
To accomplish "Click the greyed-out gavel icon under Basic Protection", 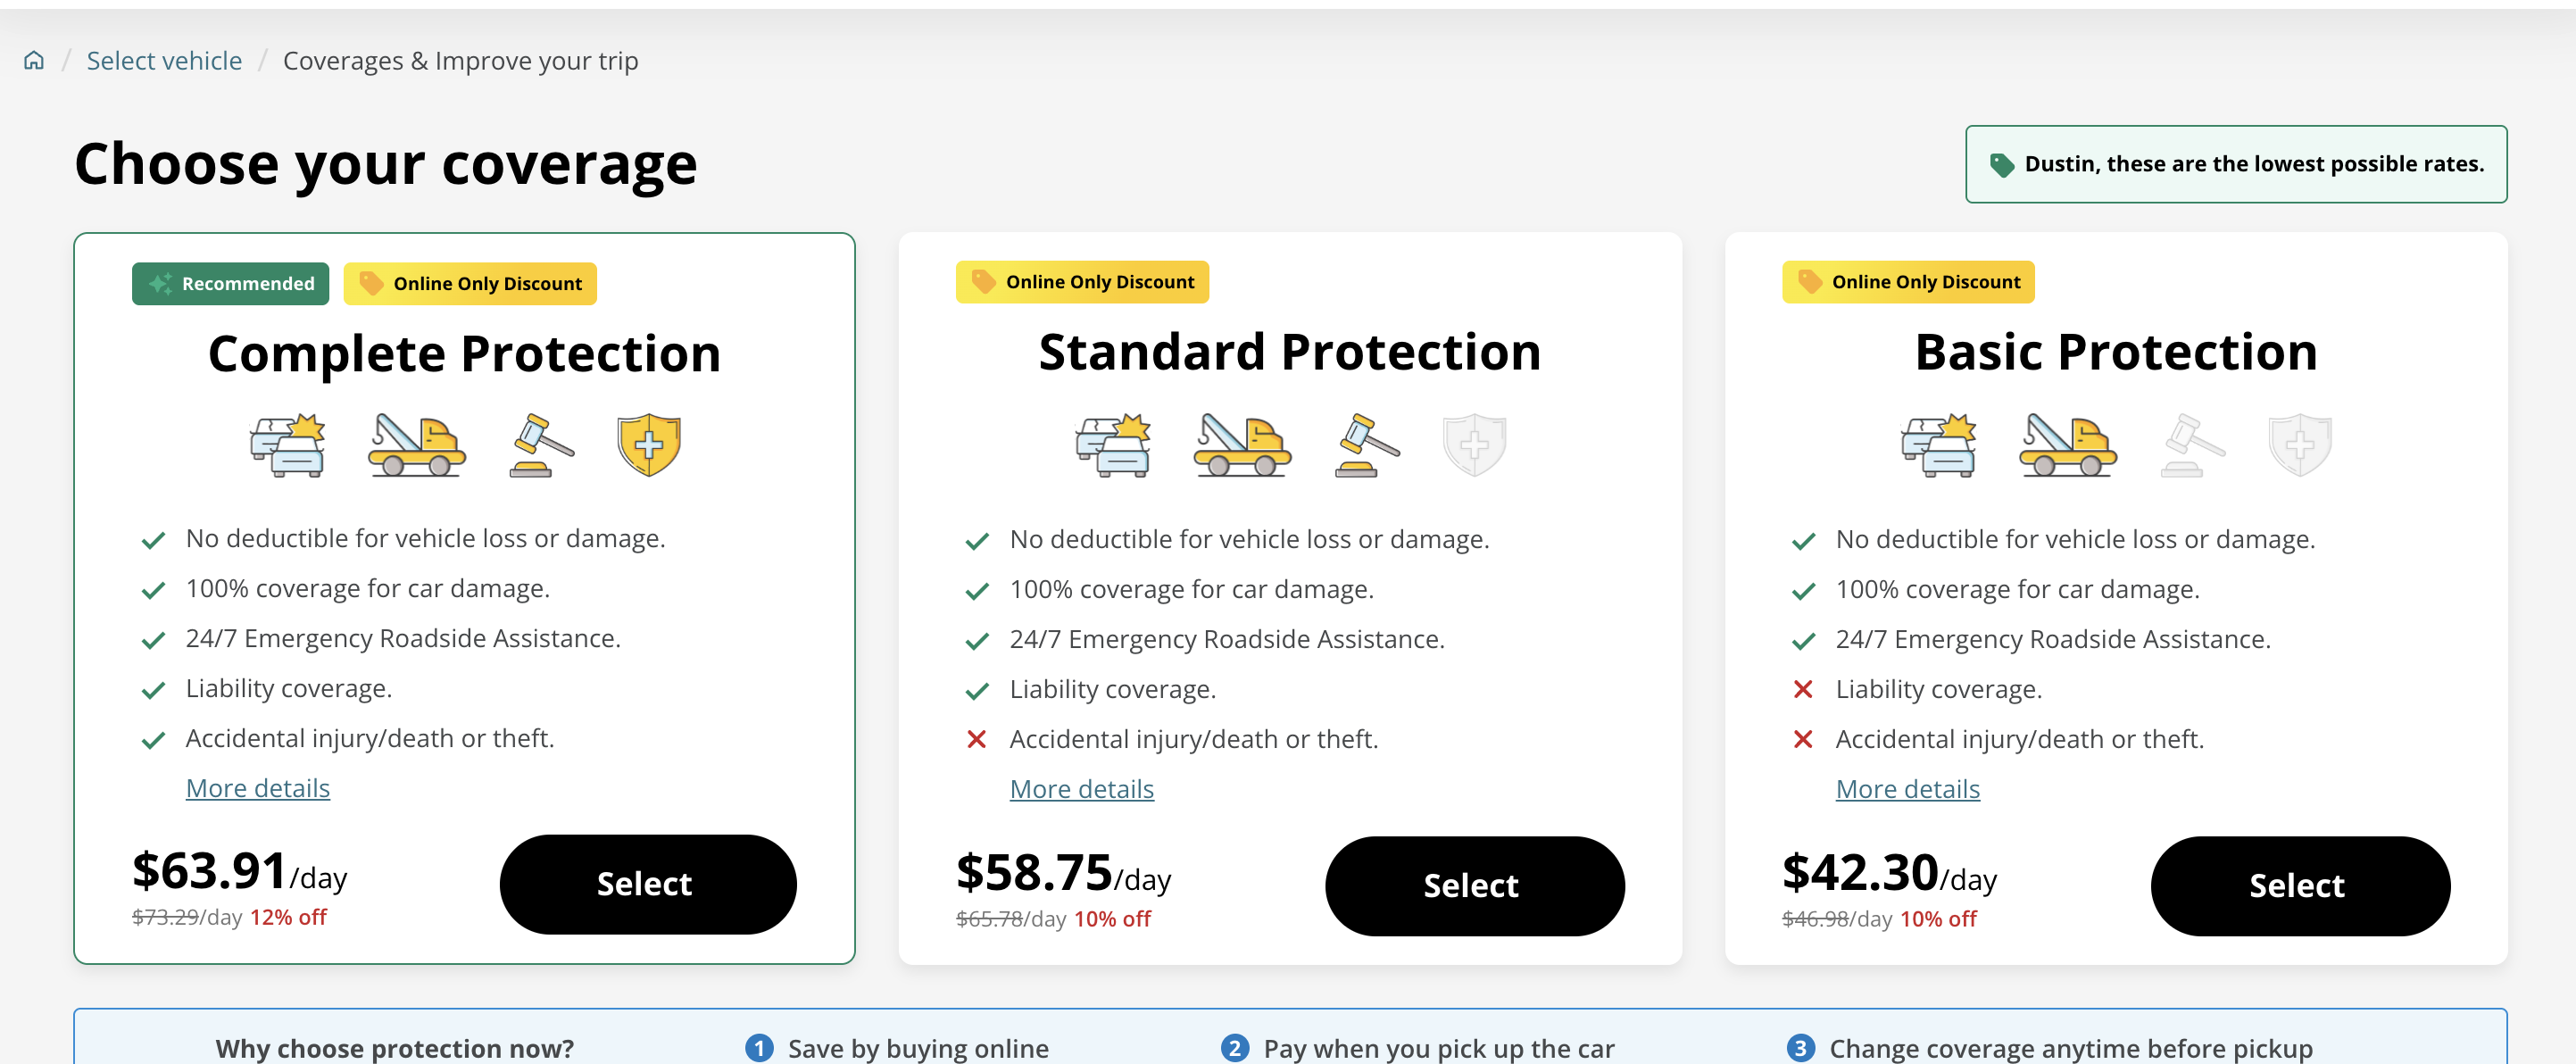I will tap(2192, 445).
